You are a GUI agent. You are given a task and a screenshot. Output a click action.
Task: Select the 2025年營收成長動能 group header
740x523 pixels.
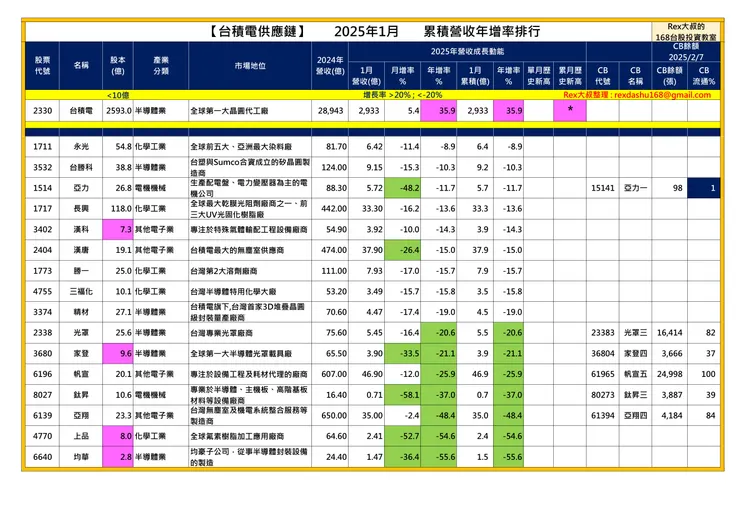coord(467,51)
